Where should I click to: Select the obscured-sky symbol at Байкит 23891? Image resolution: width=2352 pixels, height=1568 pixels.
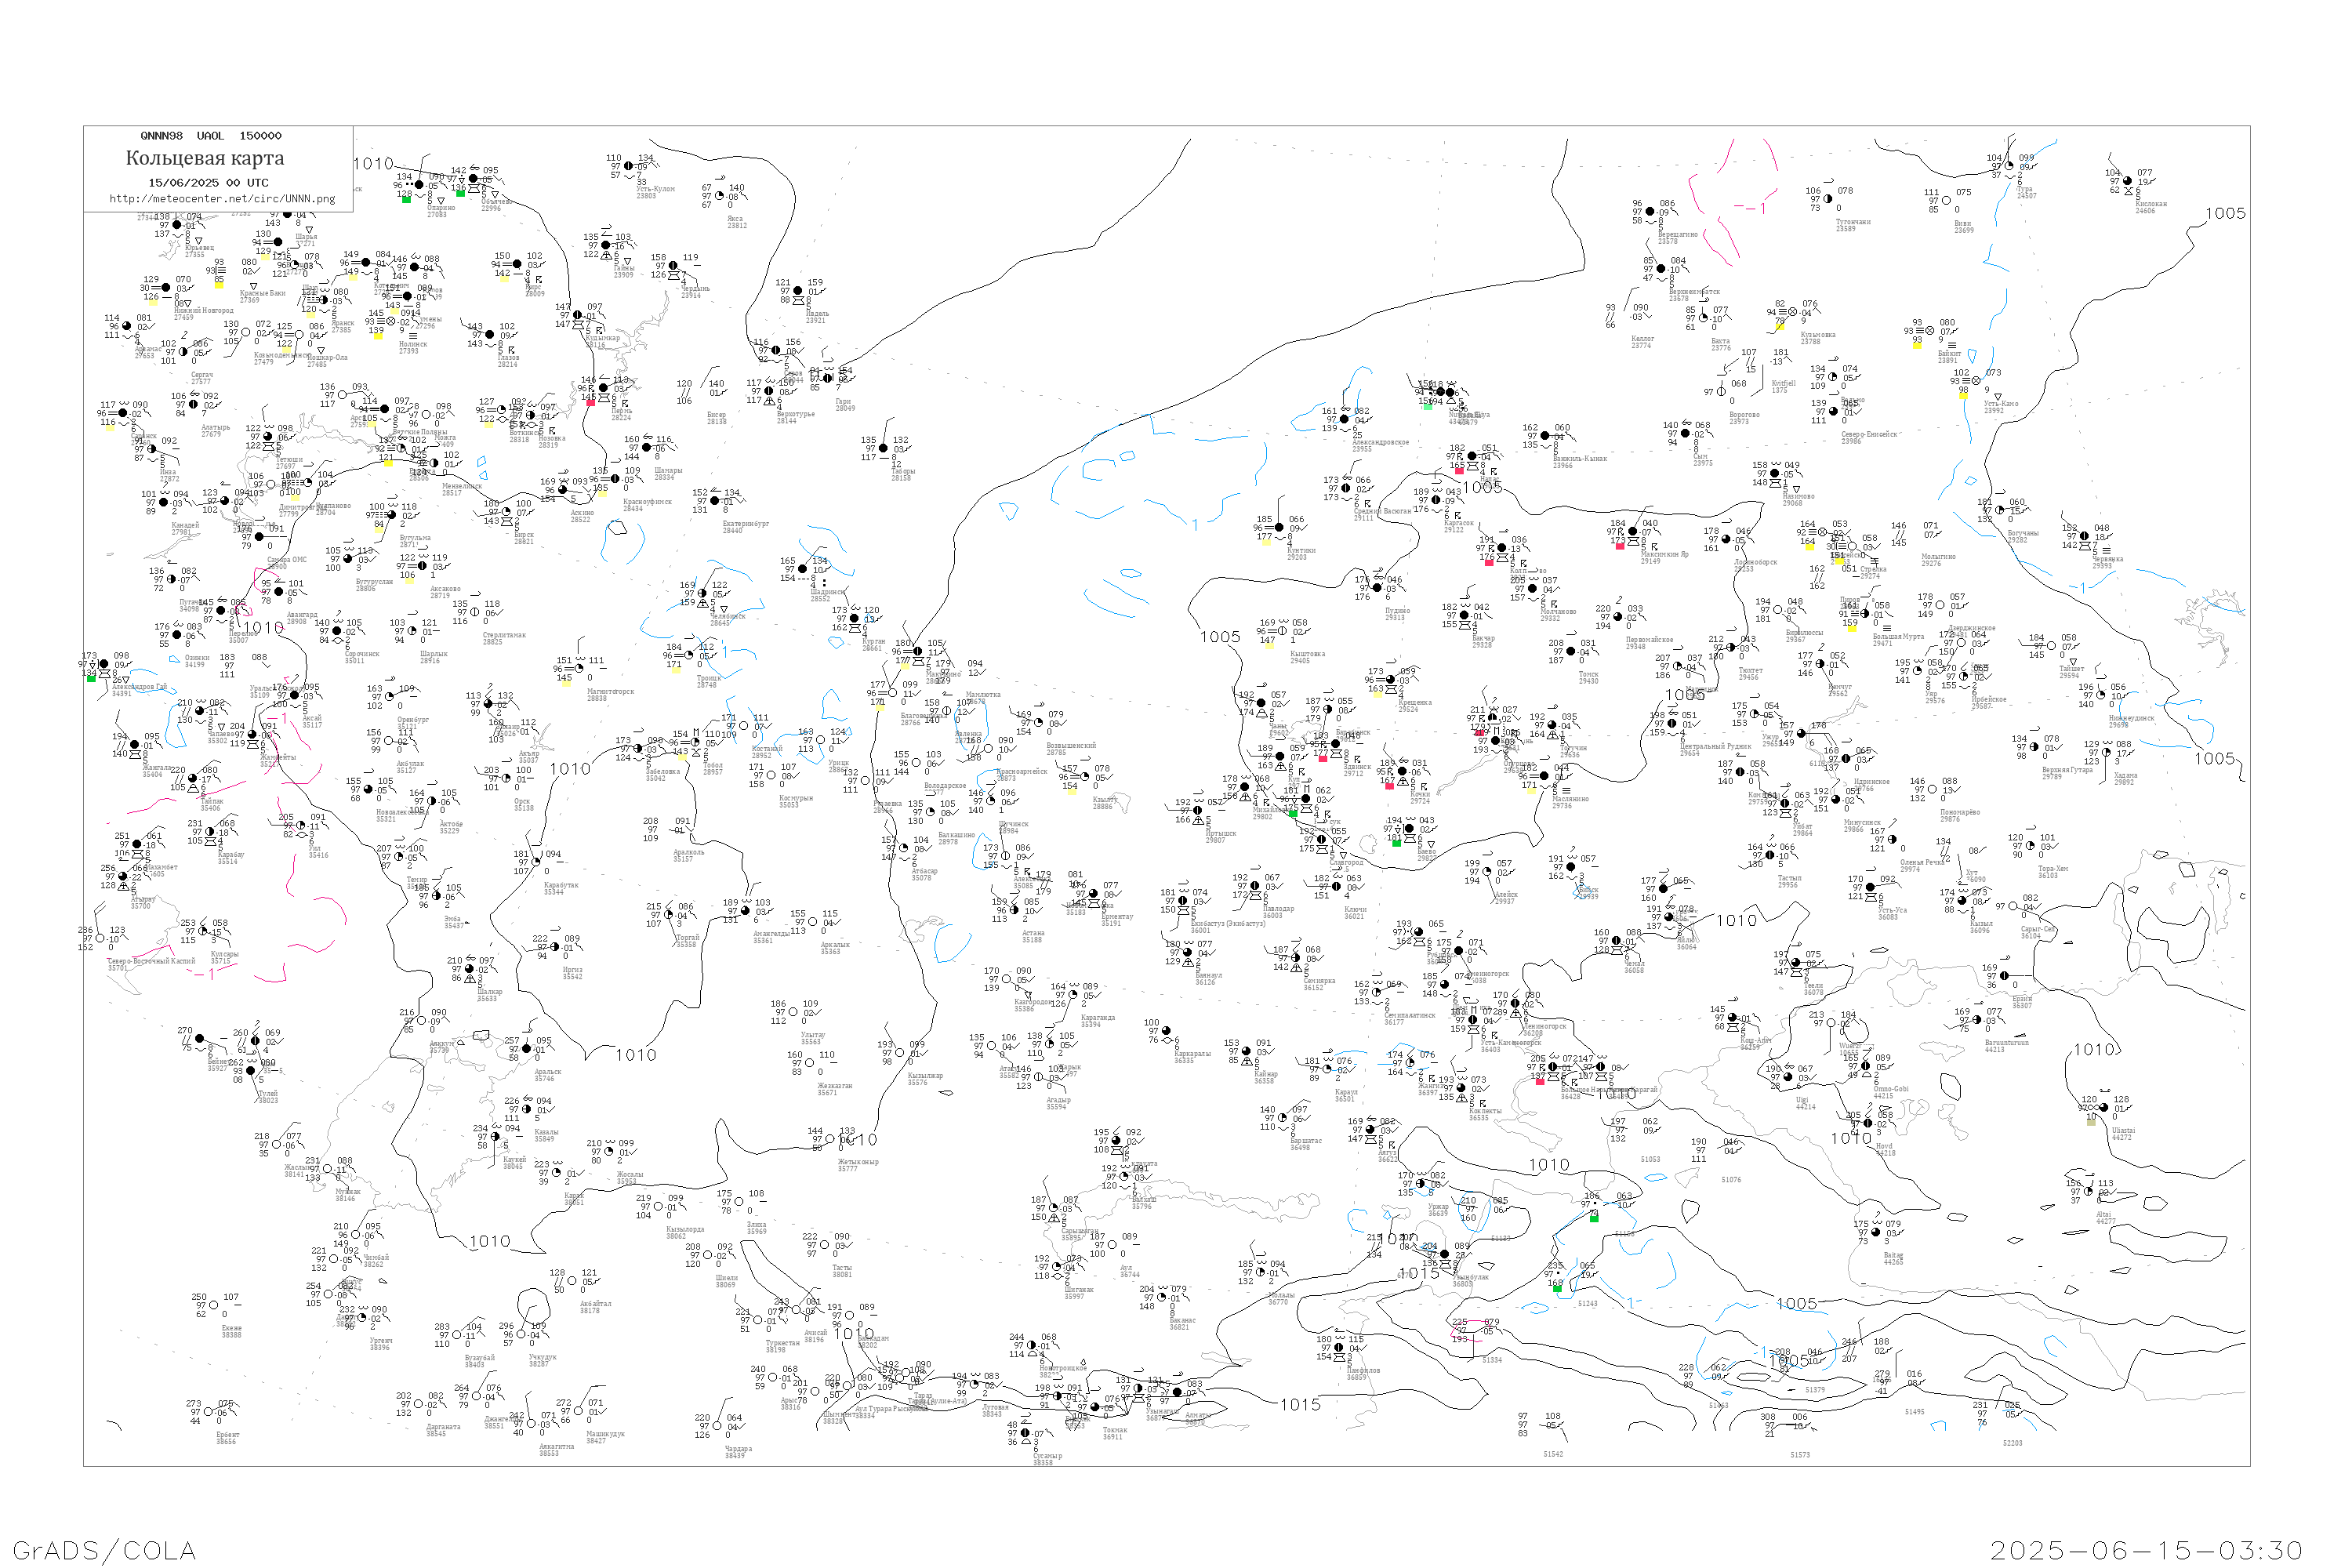coord(1929,331)
